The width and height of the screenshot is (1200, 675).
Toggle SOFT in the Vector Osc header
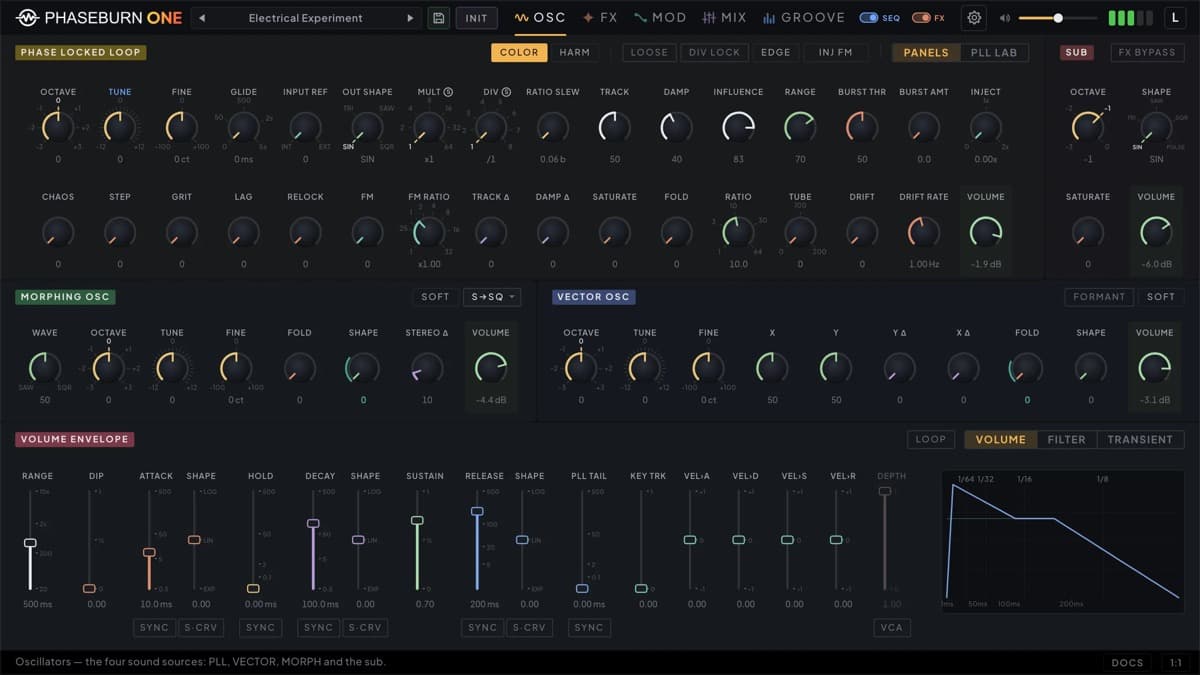click(1161, 297)
